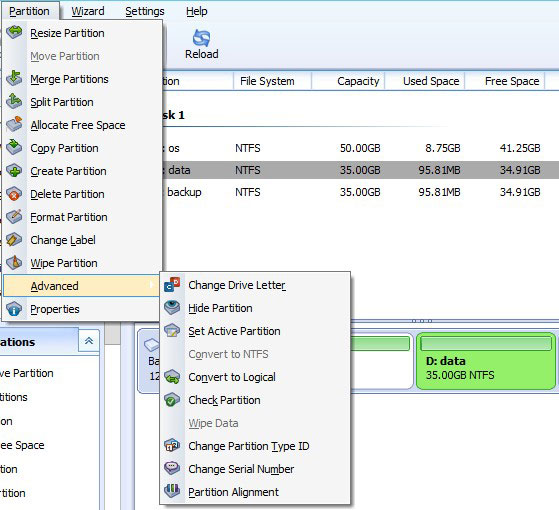Image resolution: width=559 pixels, height=510 pixels.
Task: Sort by Used Space column header
Action: [x=425, y=81]
